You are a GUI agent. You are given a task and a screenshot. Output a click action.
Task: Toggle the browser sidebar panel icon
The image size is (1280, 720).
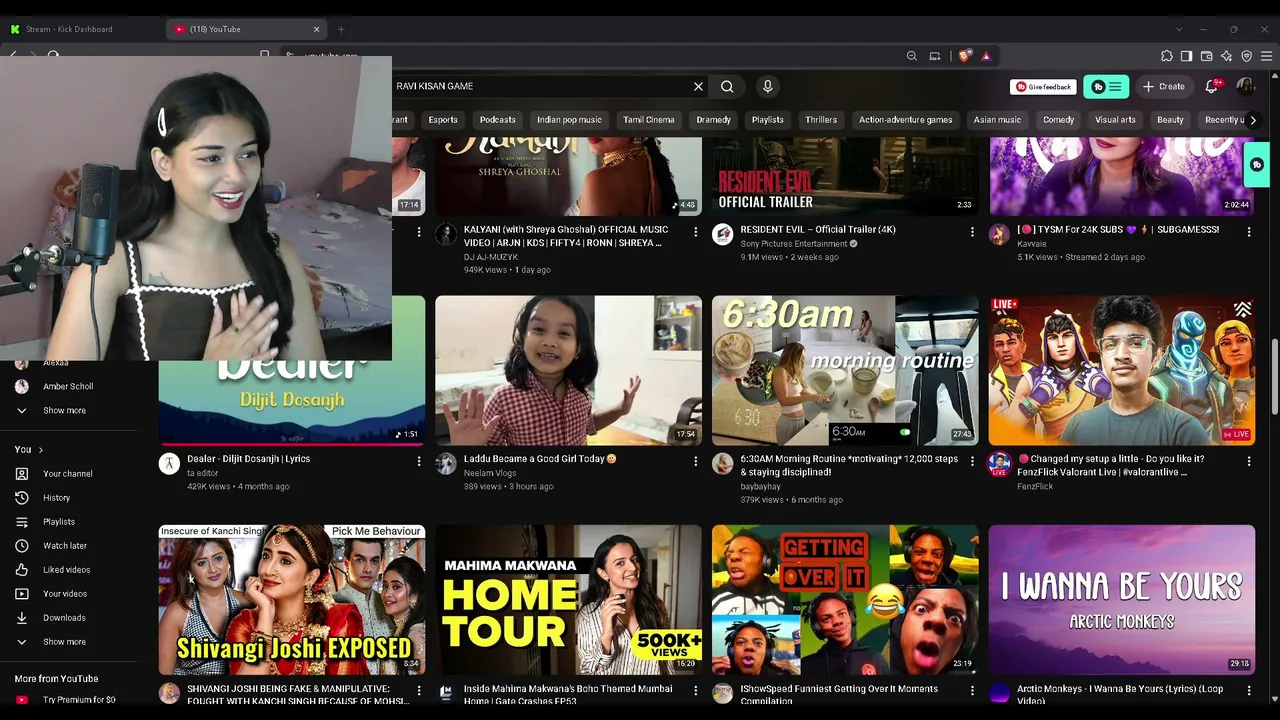pyautogui.click(x=1187, y=56)
